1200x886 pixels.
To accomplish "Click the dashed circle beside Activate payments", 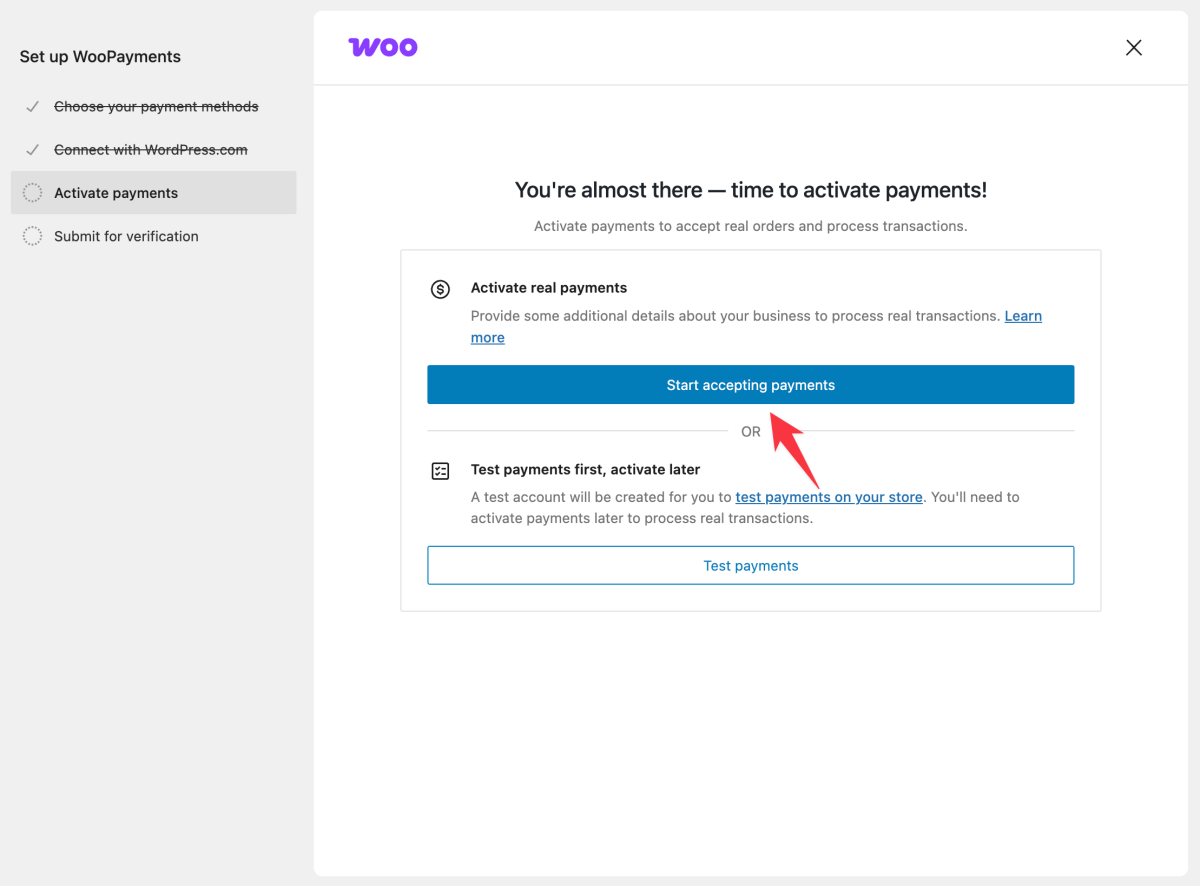I will (32, 192).
